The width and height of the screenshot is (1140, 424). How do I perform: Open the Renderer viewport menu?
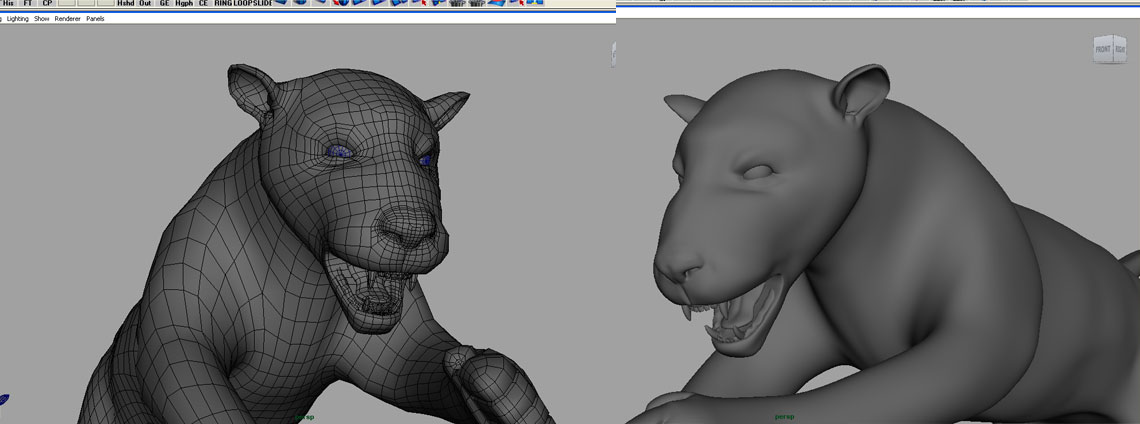click(68, 19)
